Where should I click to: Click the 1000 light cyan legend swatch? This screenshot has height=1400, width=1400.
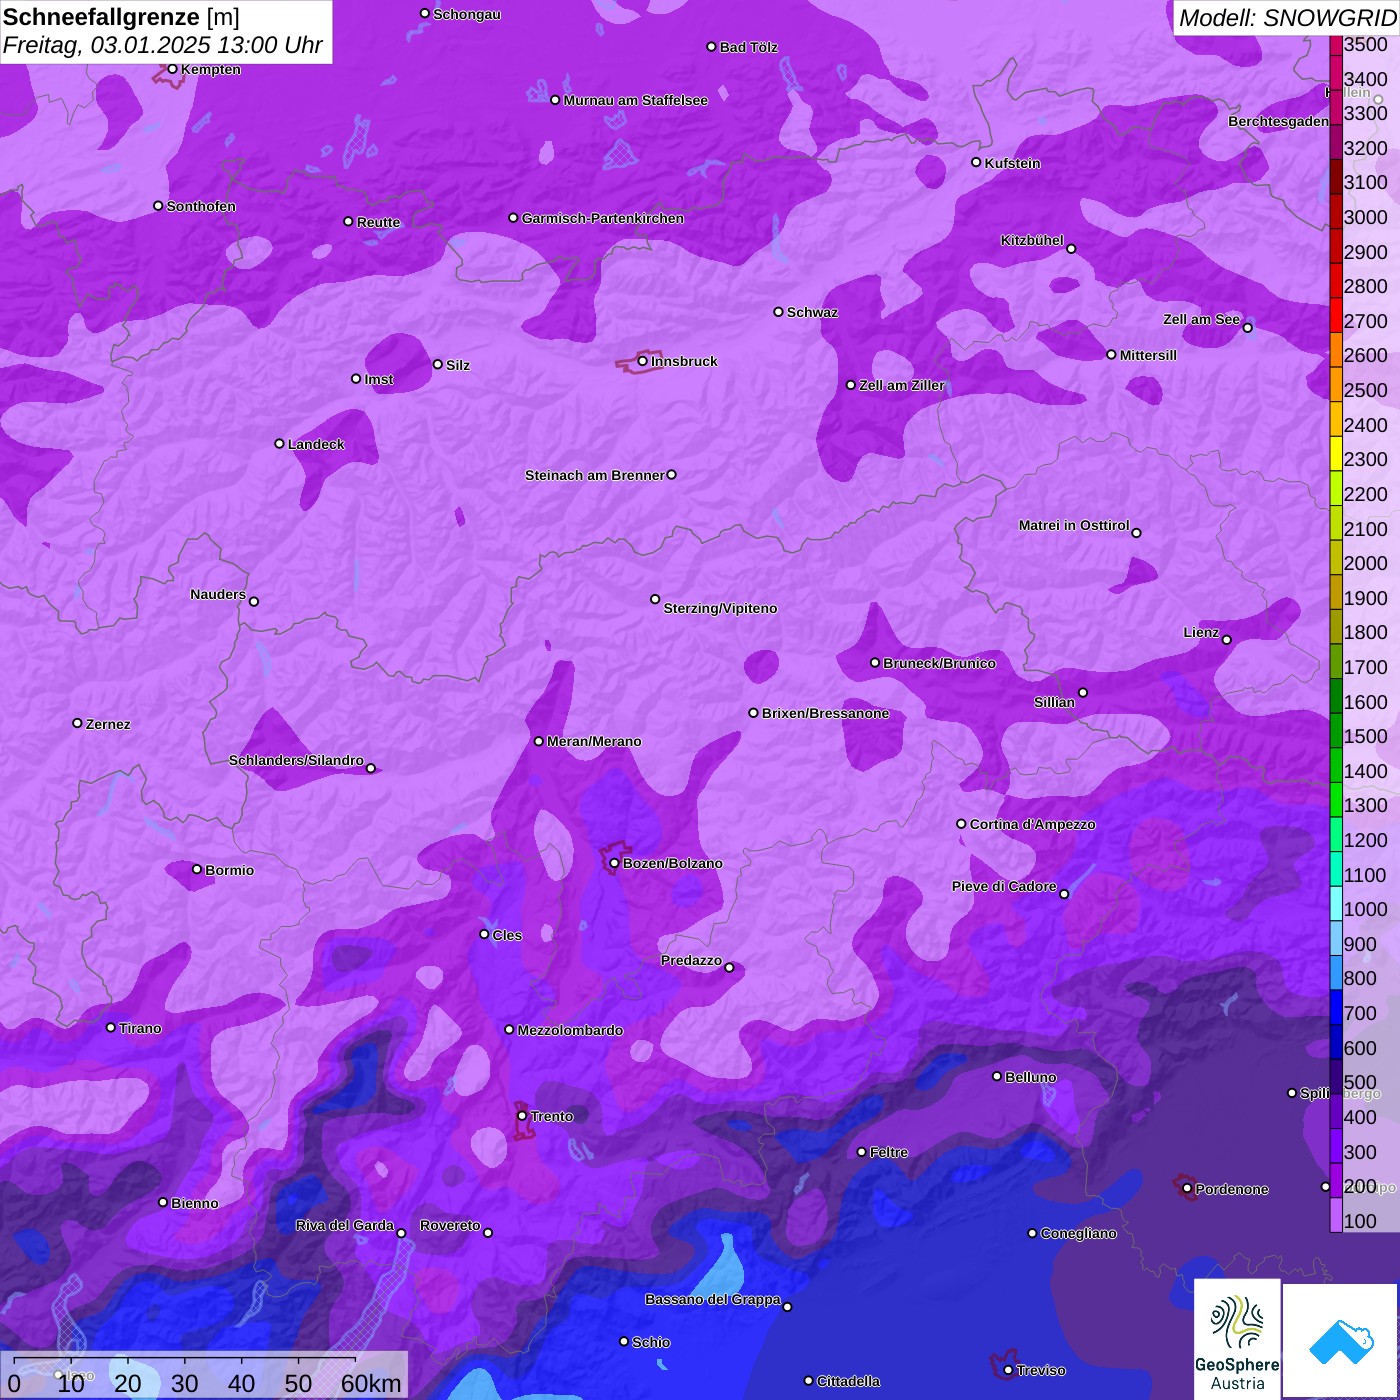click(x=1336, y=904)
